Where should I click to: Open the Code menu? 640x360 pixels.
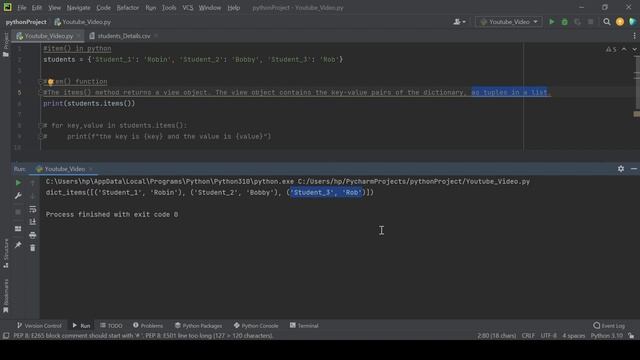[x=103, y=8]
